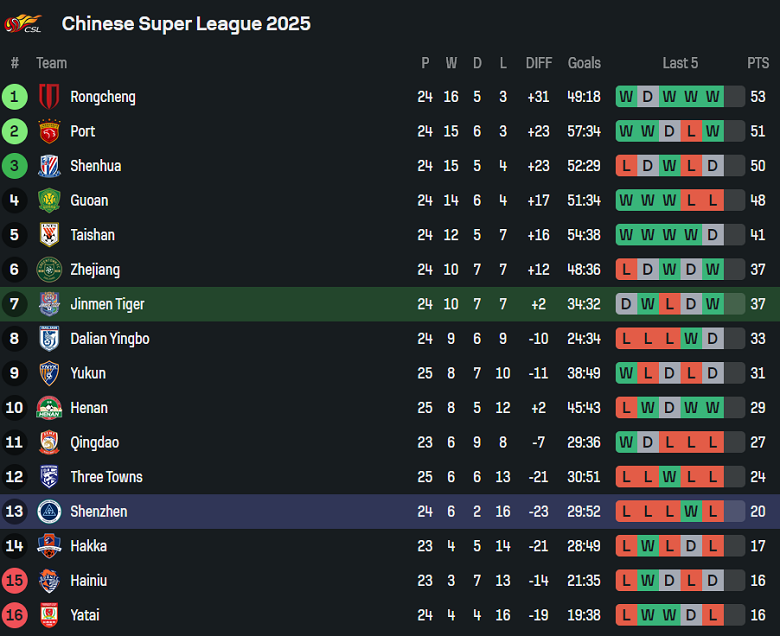780x636 pixels.
Task: Click the Zhejiang club logo
Action: (x=49, y=270)
